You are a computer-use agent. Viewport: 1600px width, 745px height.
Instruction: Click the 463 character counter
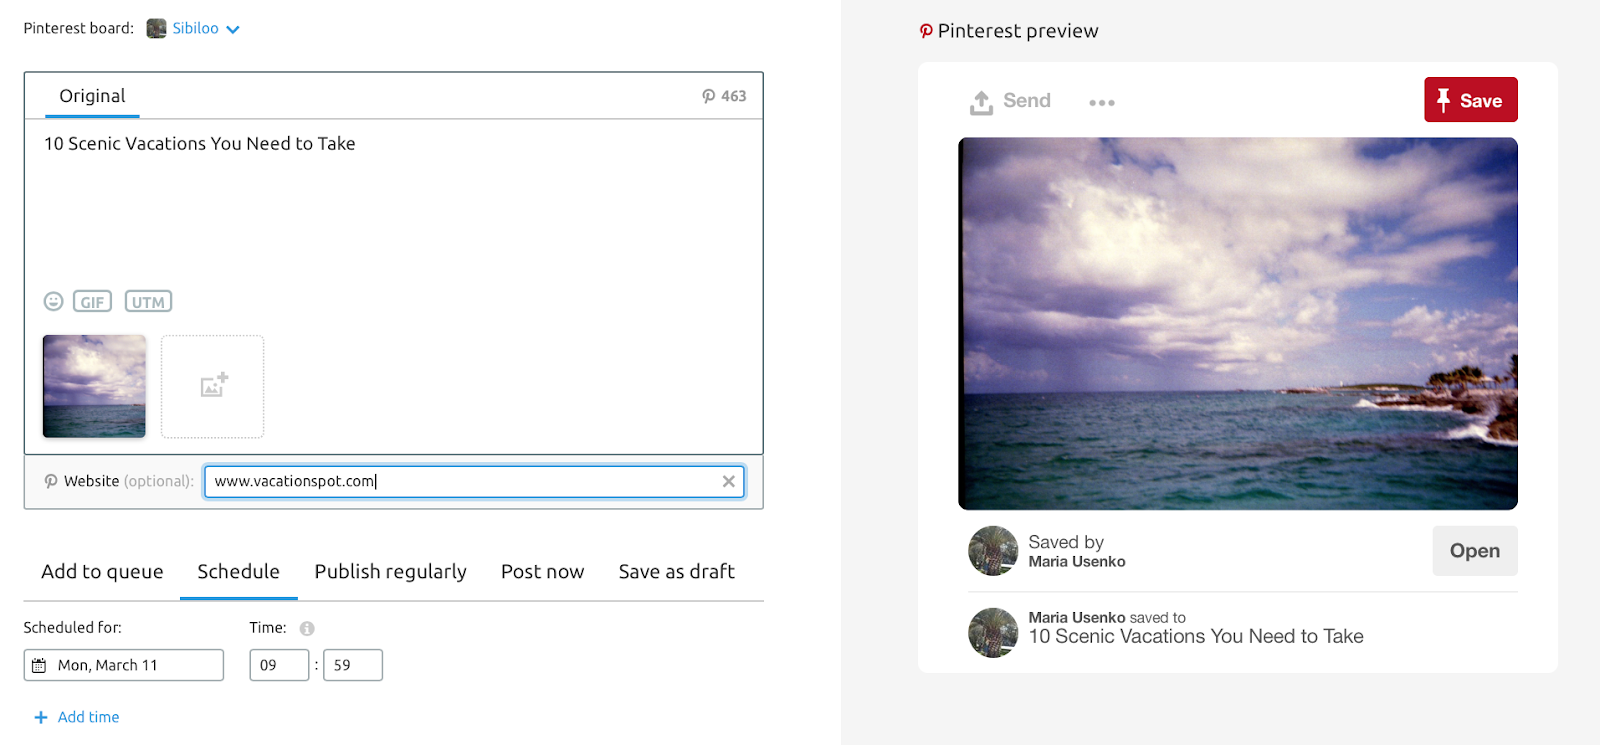733,96
